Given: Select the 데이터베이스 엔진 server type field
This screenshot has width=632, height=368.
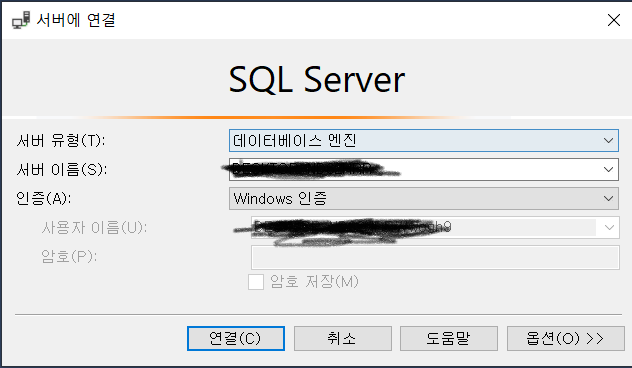Looking at the screenshot, I should click(424, 141).
